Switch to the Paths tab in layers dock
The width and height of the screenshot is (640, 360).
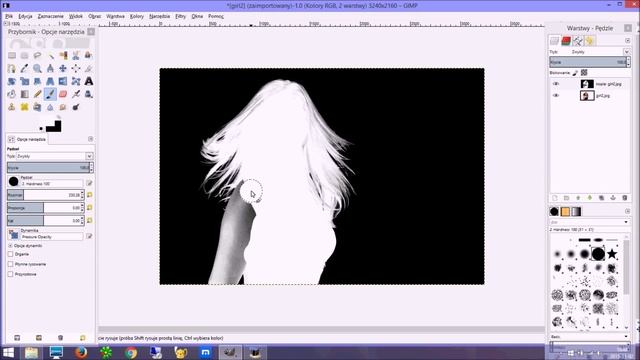coord(578,41)
